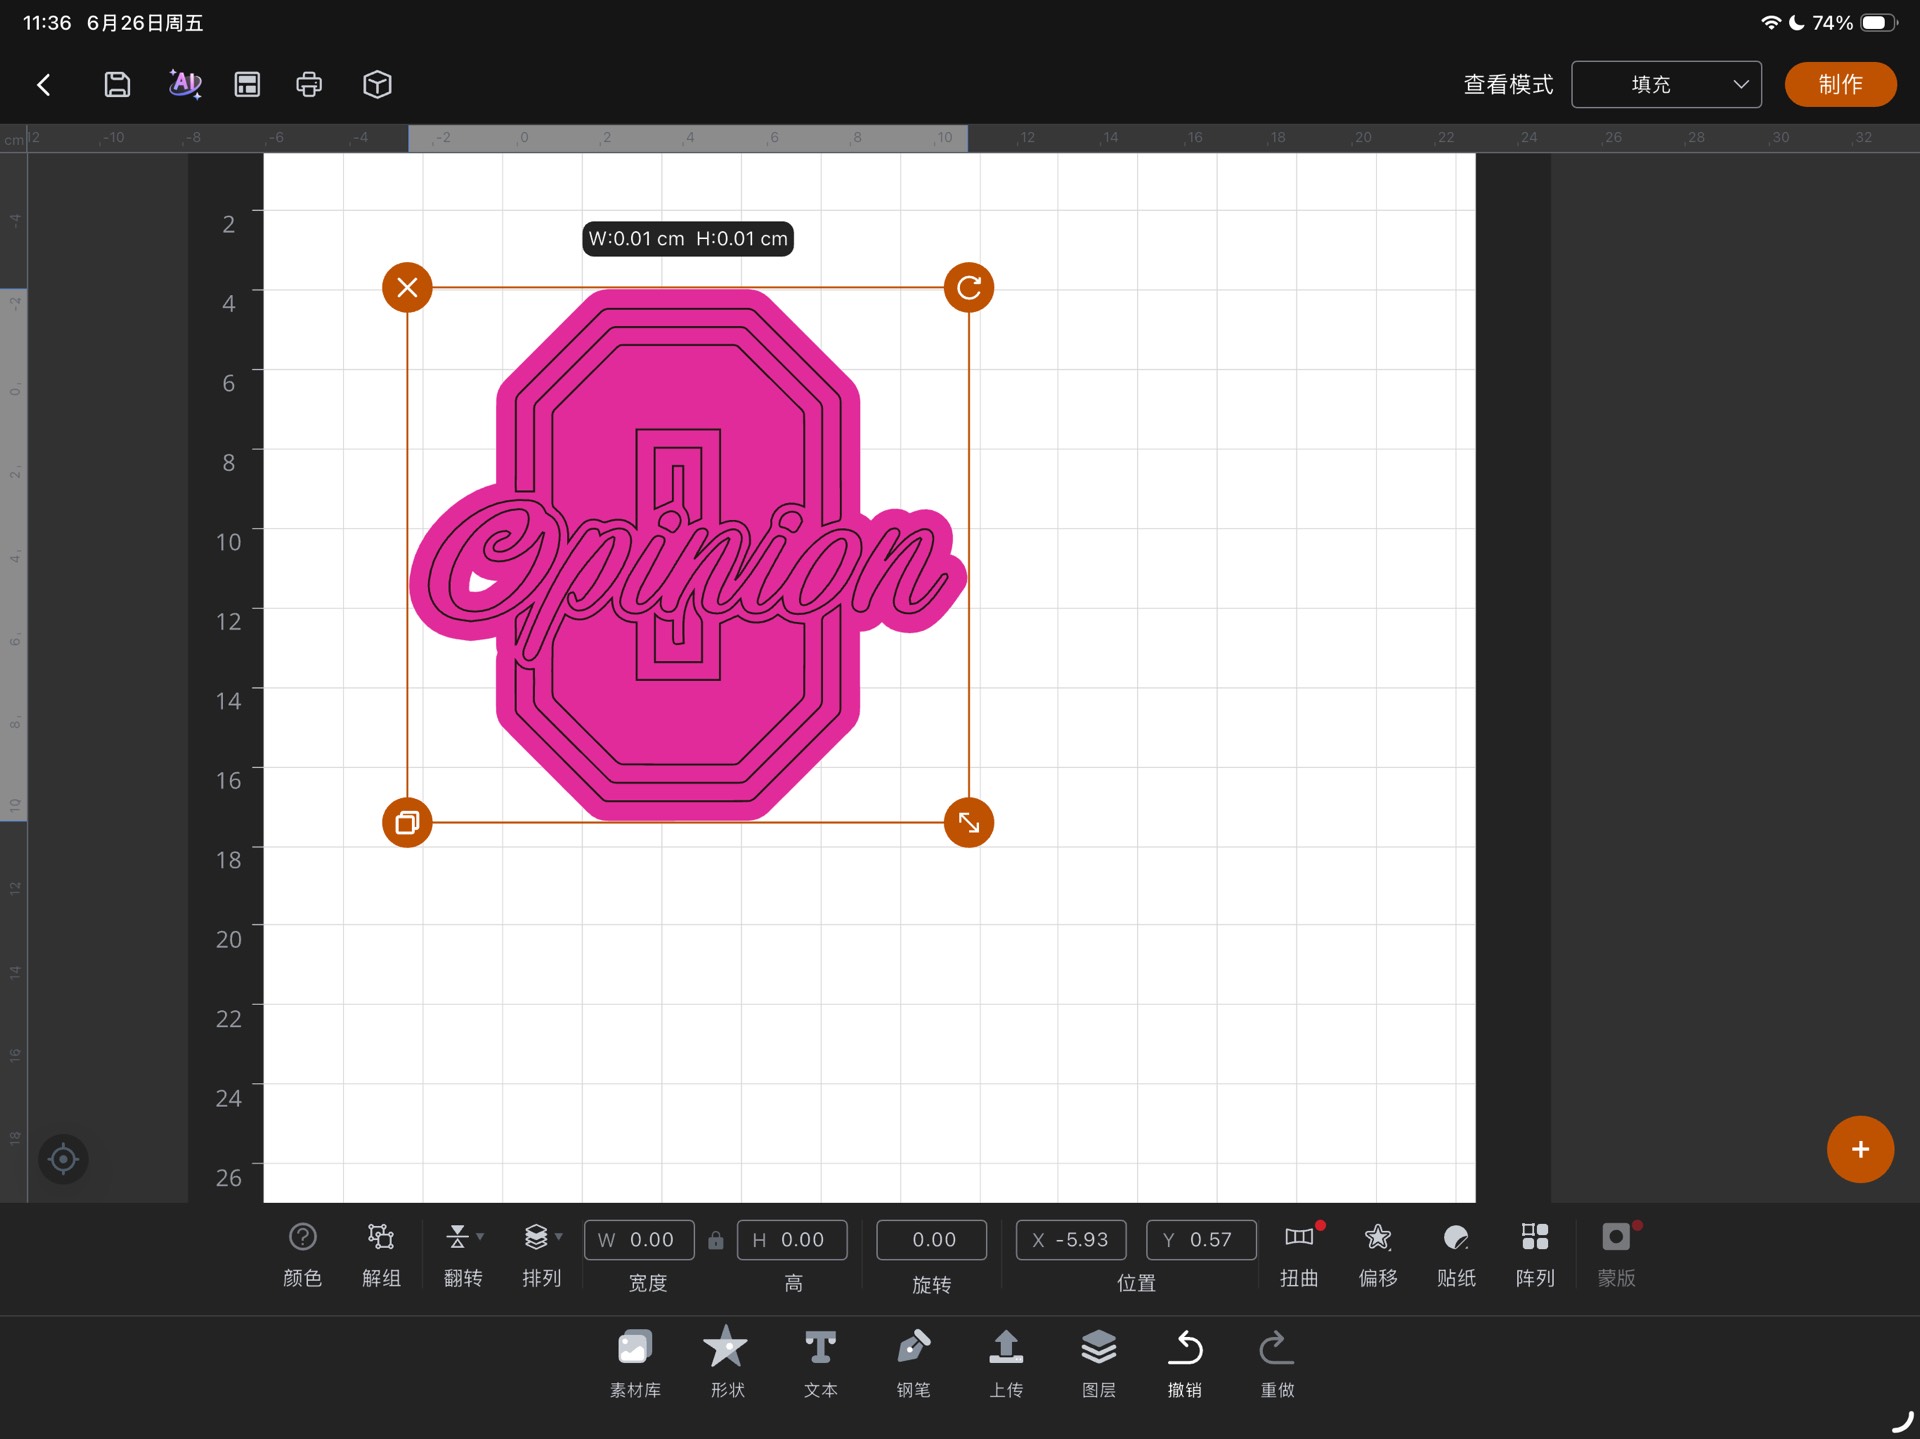Click the 撤销 undo button

tap(1185, 1363)
